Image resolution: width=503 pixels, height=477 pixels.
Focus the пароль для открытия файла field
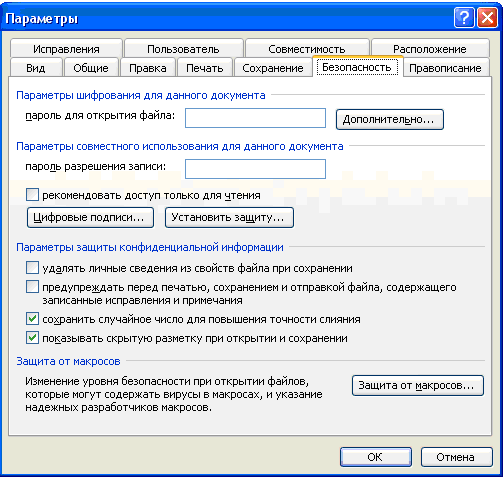click(x=255, y=118)
